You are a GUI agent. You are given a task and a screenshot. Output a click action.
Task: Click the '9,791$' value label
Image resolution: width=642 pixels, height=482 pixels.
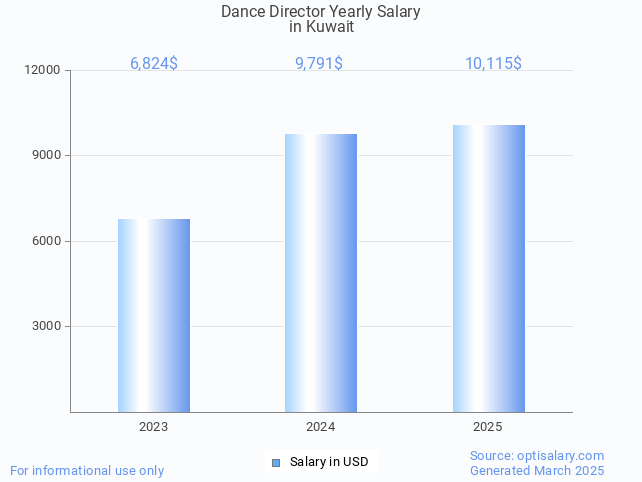[319, 63]
